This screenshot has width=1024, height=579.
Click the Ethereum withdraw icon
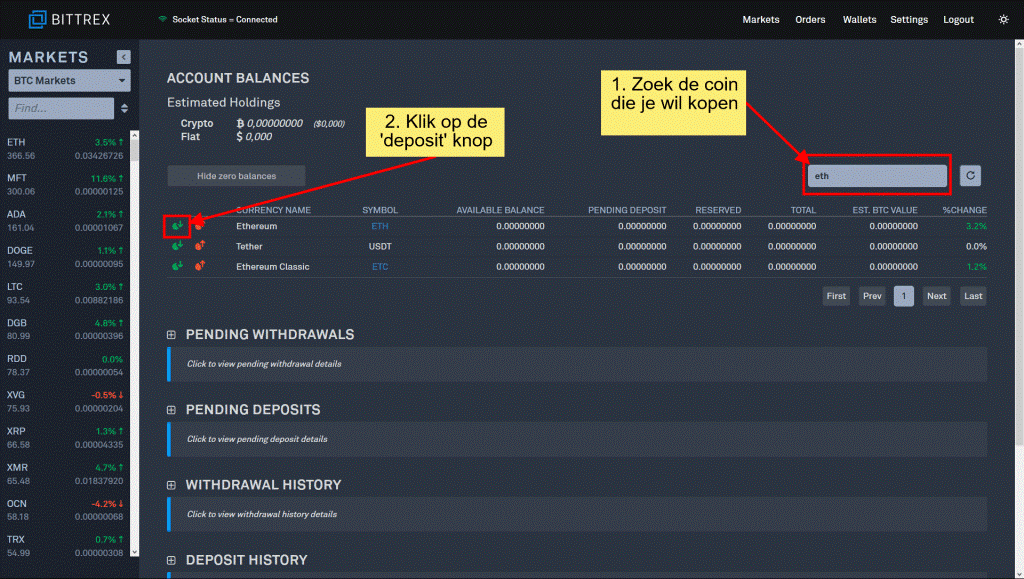click(x=200, y=226)
